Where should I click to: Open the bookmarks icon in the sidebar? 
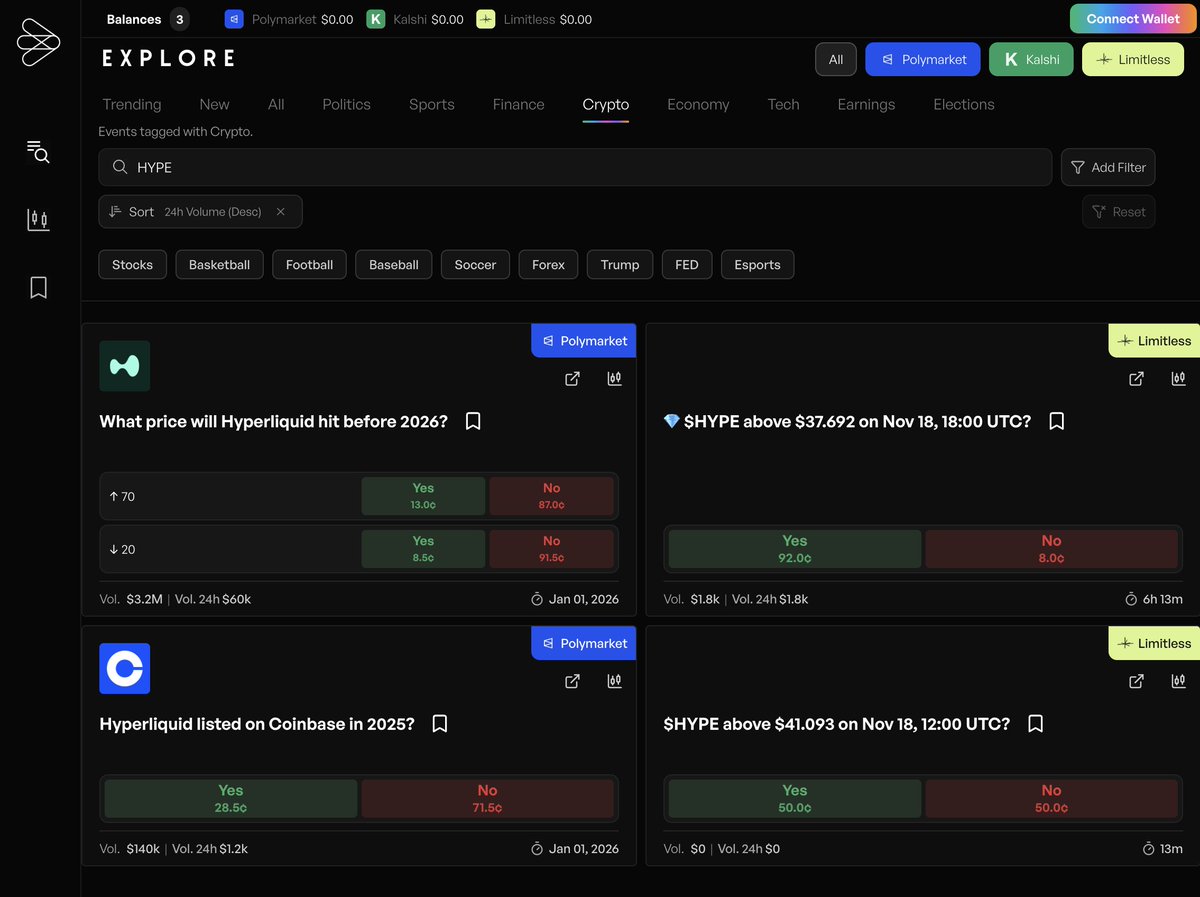pyautogui.click(x=38, y=288)
